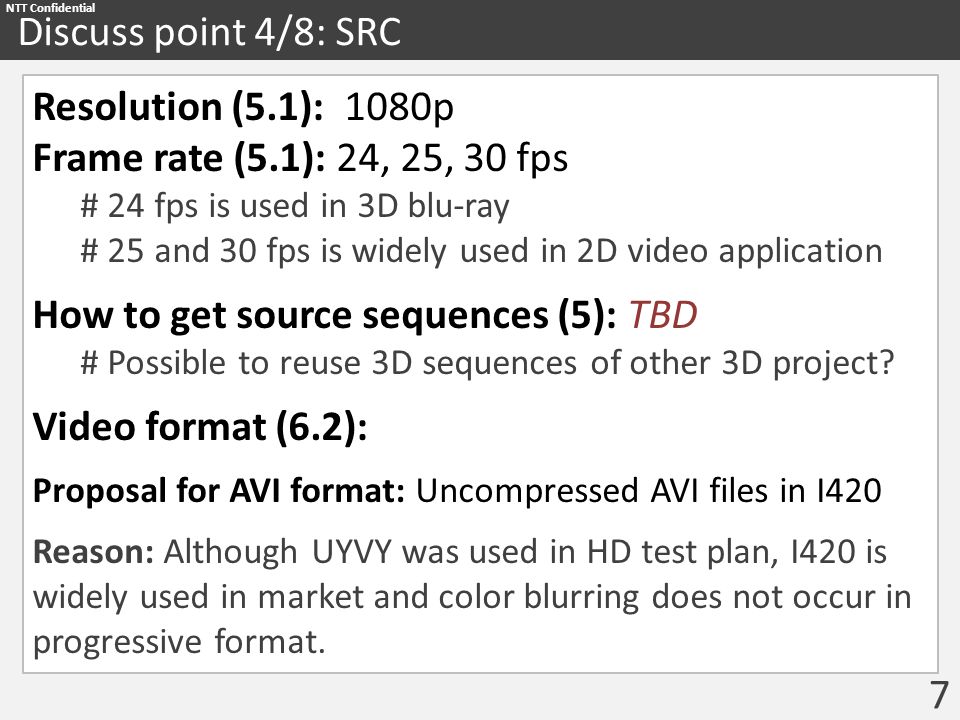This screenshot has width=960, height=720.
Task: Click the '25 and 30 fps' 2D video note
Action: coord(482,251)
